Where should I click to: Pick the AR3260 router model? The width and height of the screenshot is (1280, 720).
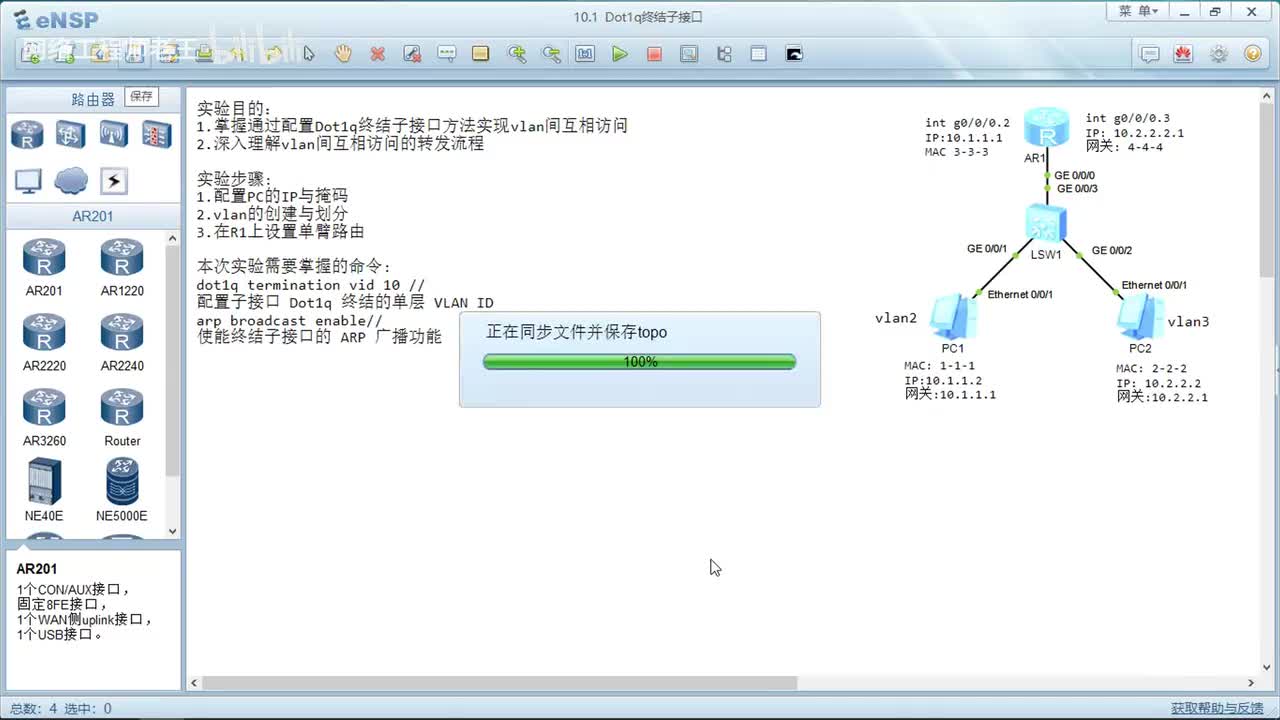(44, 418)
